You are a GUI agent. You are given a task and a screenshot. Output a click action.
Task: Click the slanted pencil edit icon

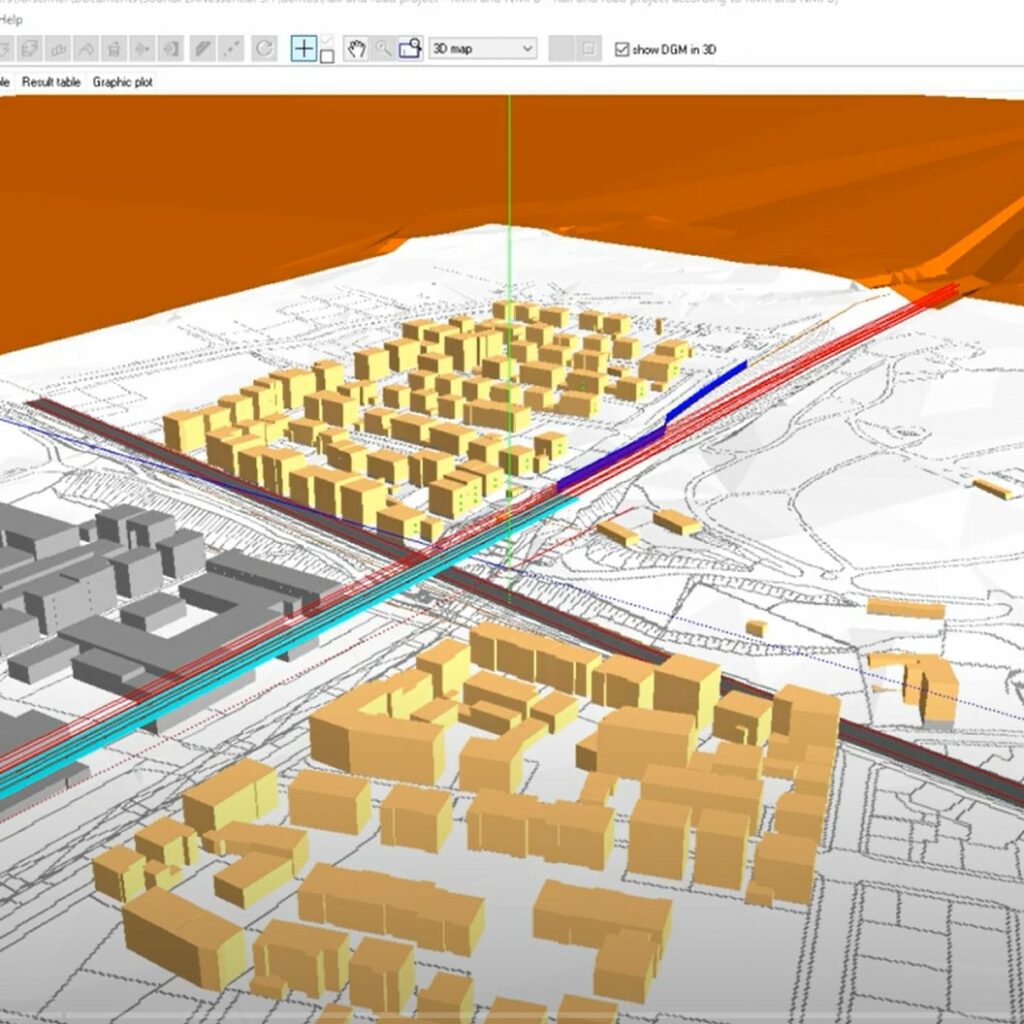[203, 49]
